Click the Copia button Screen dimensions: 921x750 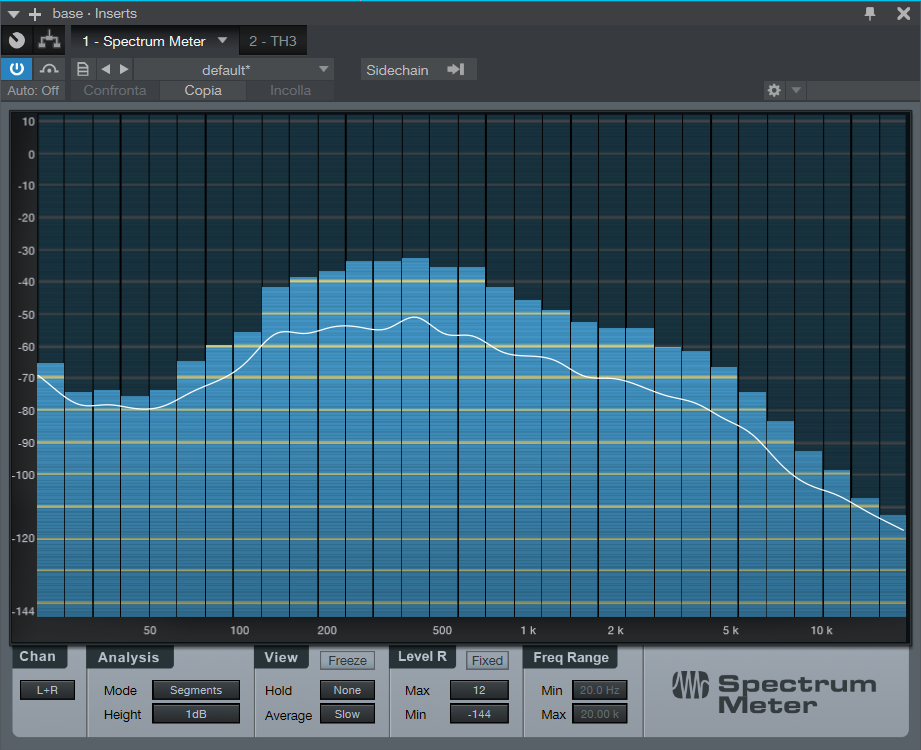(203, 90)
